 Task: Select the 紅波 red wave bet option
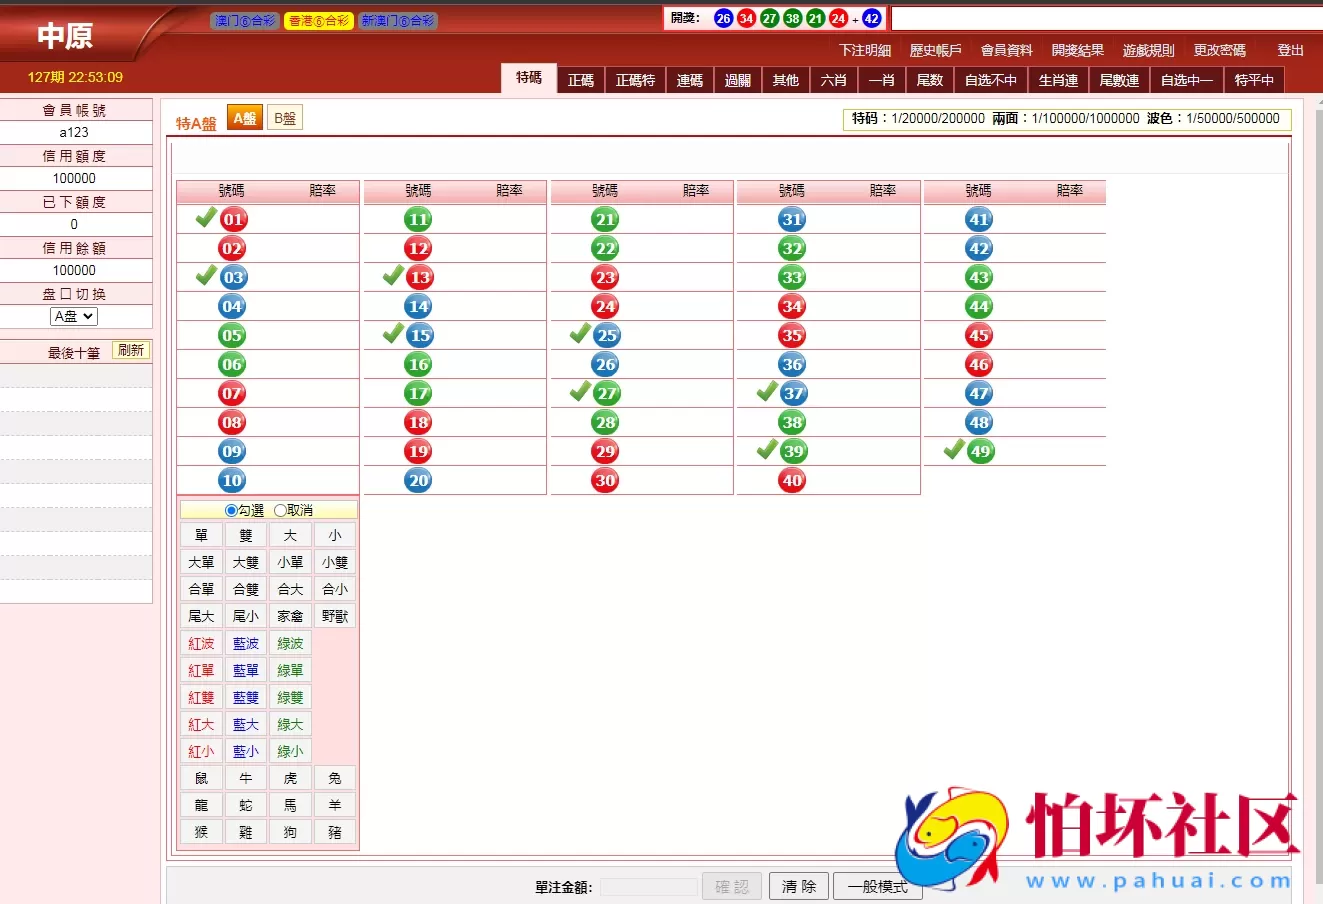[200, 643]
